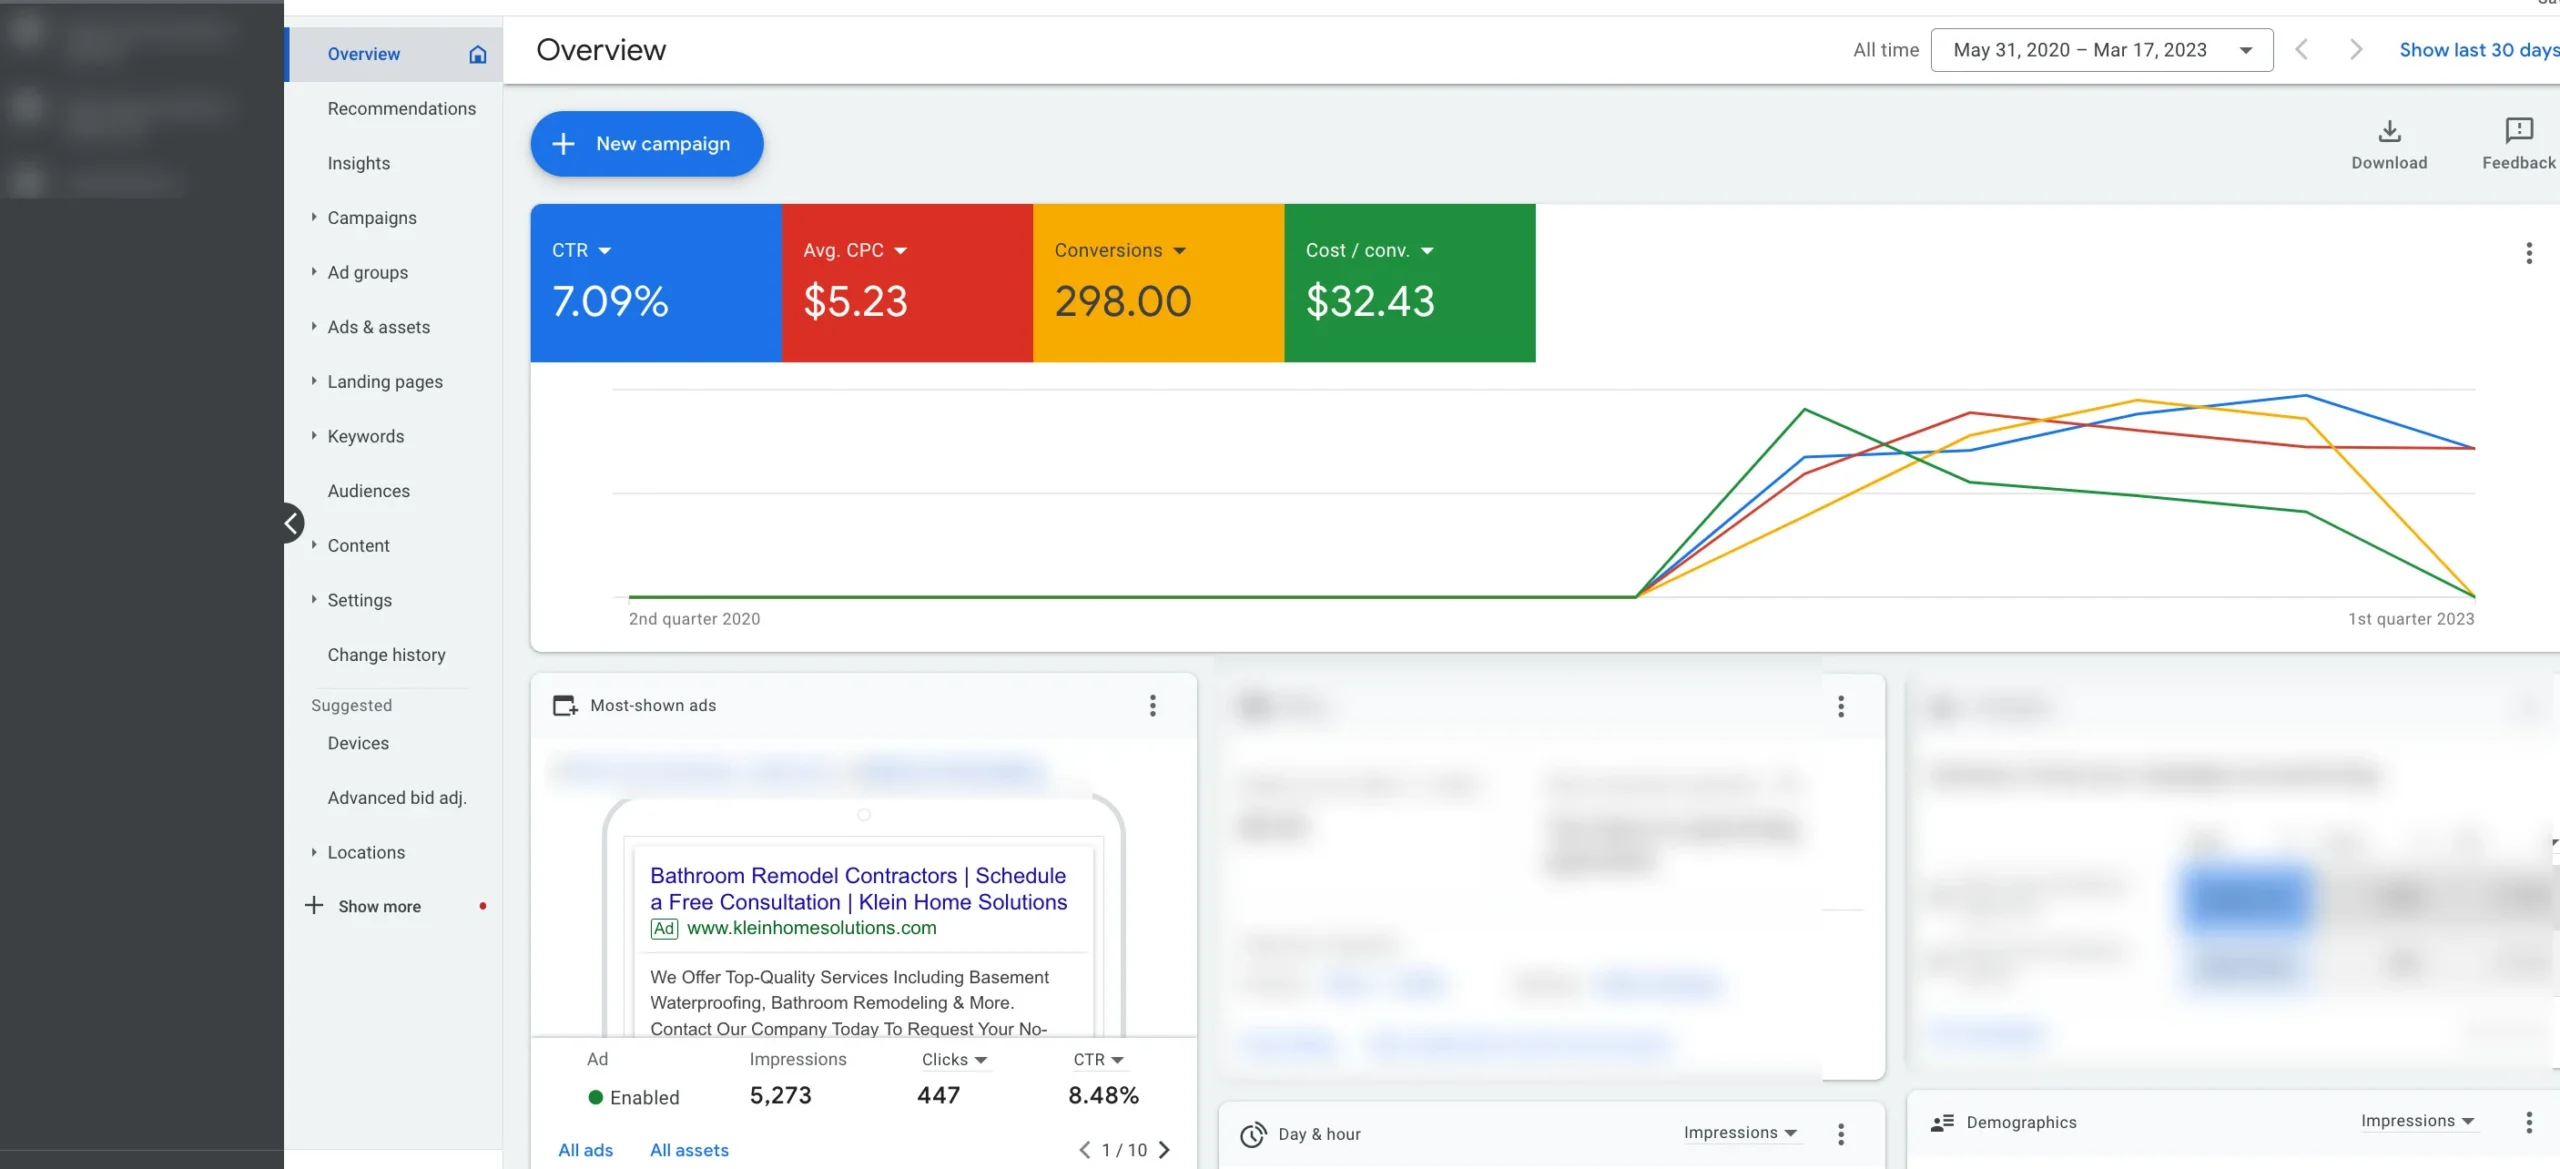Select the green Cost / conv. scorecard

1410,283
